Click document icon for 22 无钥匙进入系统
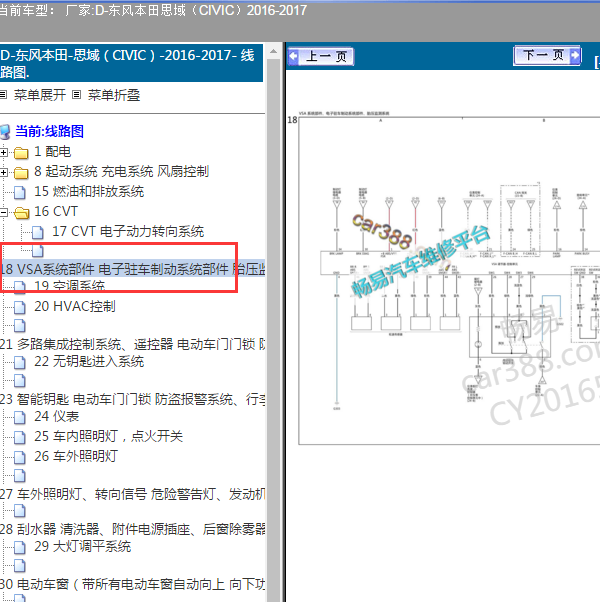The image size is (600, 602). 20,362
